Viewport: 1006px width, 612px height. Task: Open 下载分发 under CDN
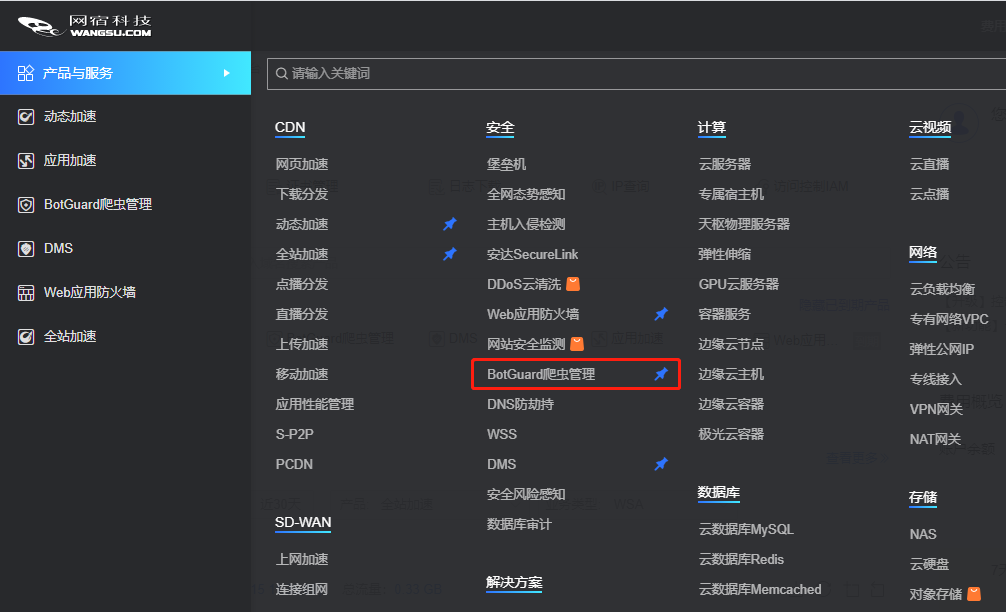302,194
